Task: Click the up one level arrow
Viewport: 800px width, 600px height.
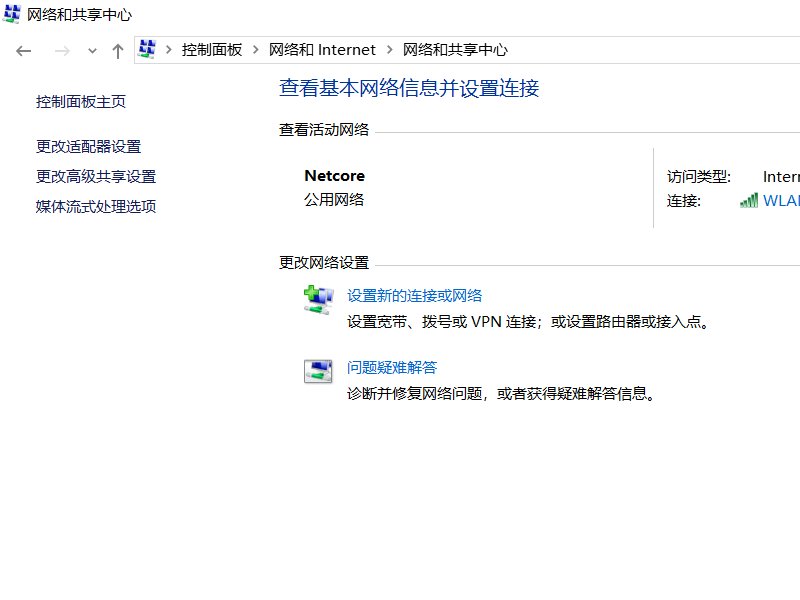Action: (x=117, y=49)
